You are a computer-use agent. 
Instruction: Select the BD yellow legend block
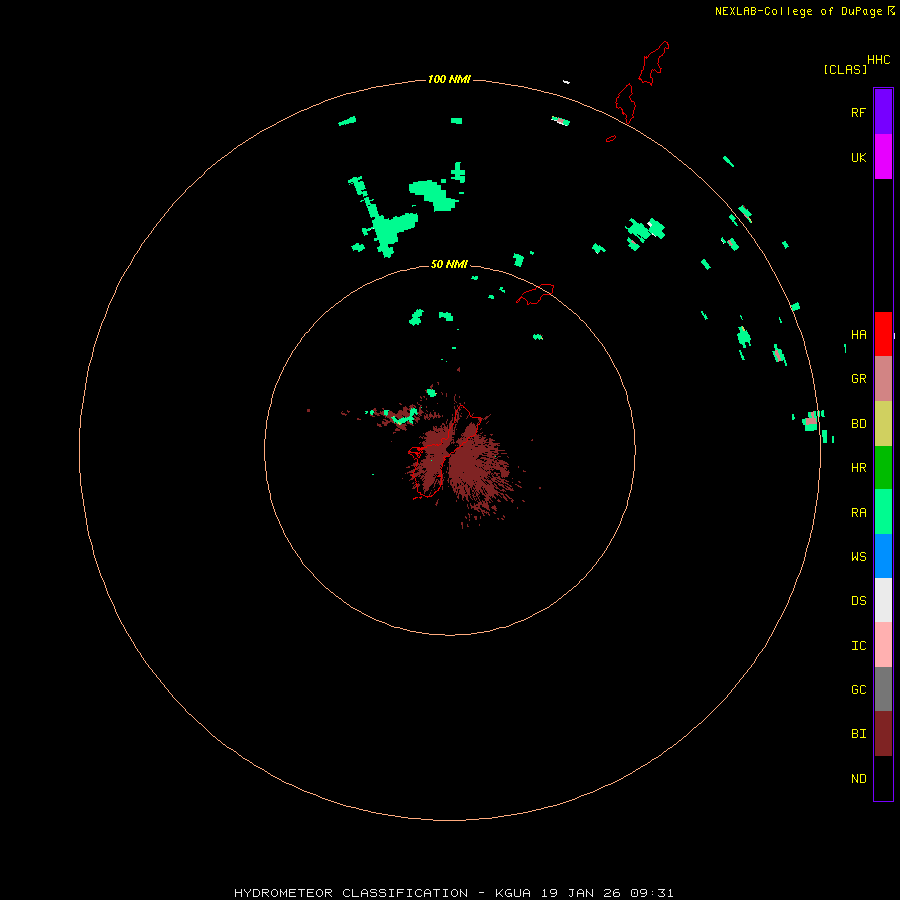pos(883,424)
